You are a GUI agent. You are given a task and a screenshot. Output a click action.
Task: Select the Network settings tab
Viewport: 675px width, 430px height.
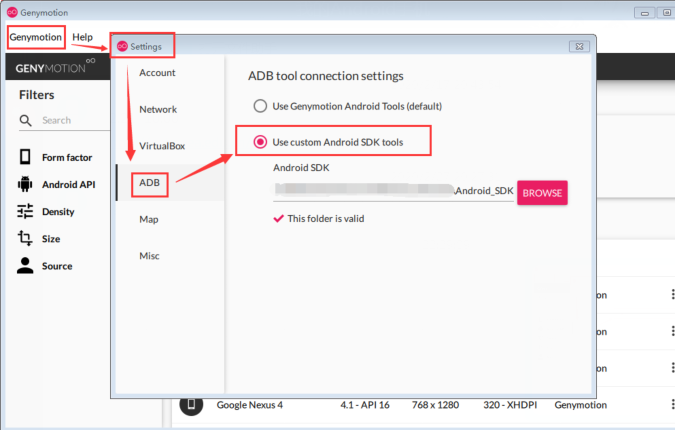158,109
